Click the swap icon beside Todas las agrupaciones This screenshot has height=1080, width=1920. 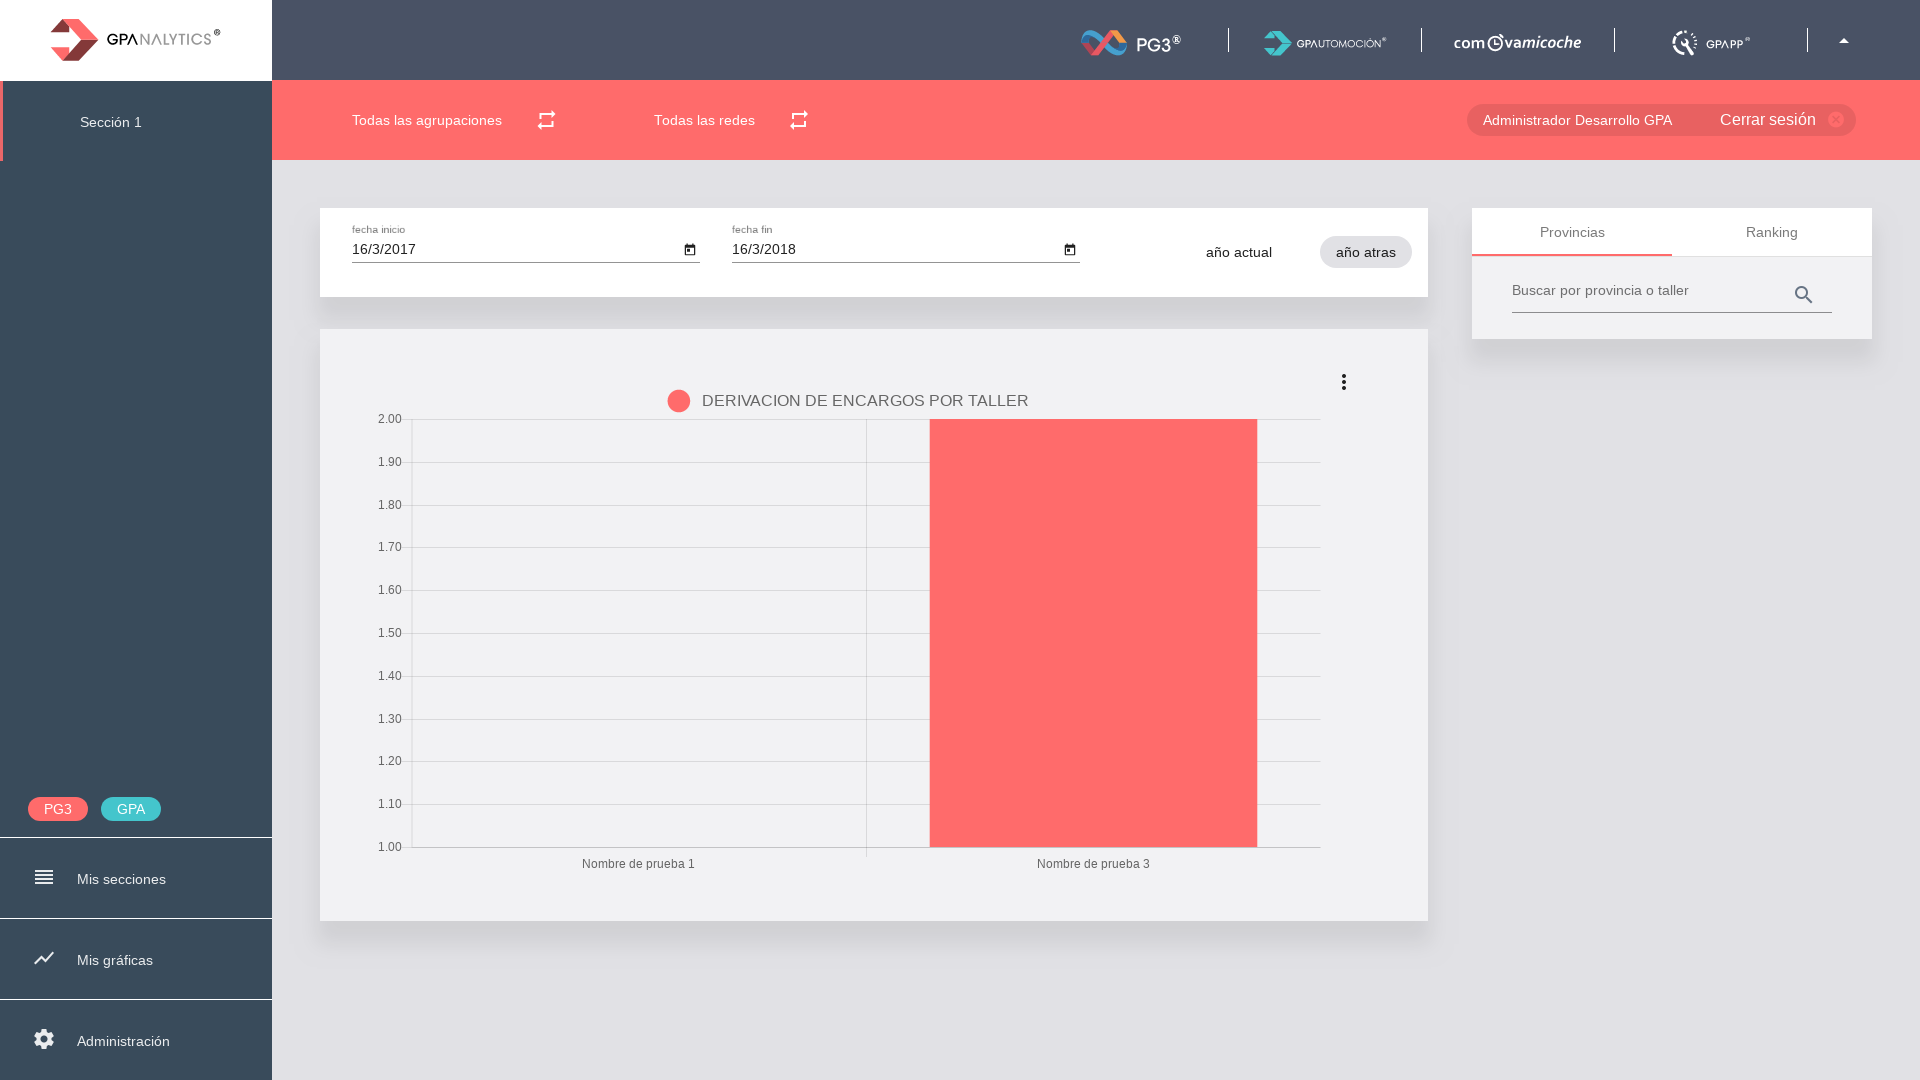coord(546,120)
